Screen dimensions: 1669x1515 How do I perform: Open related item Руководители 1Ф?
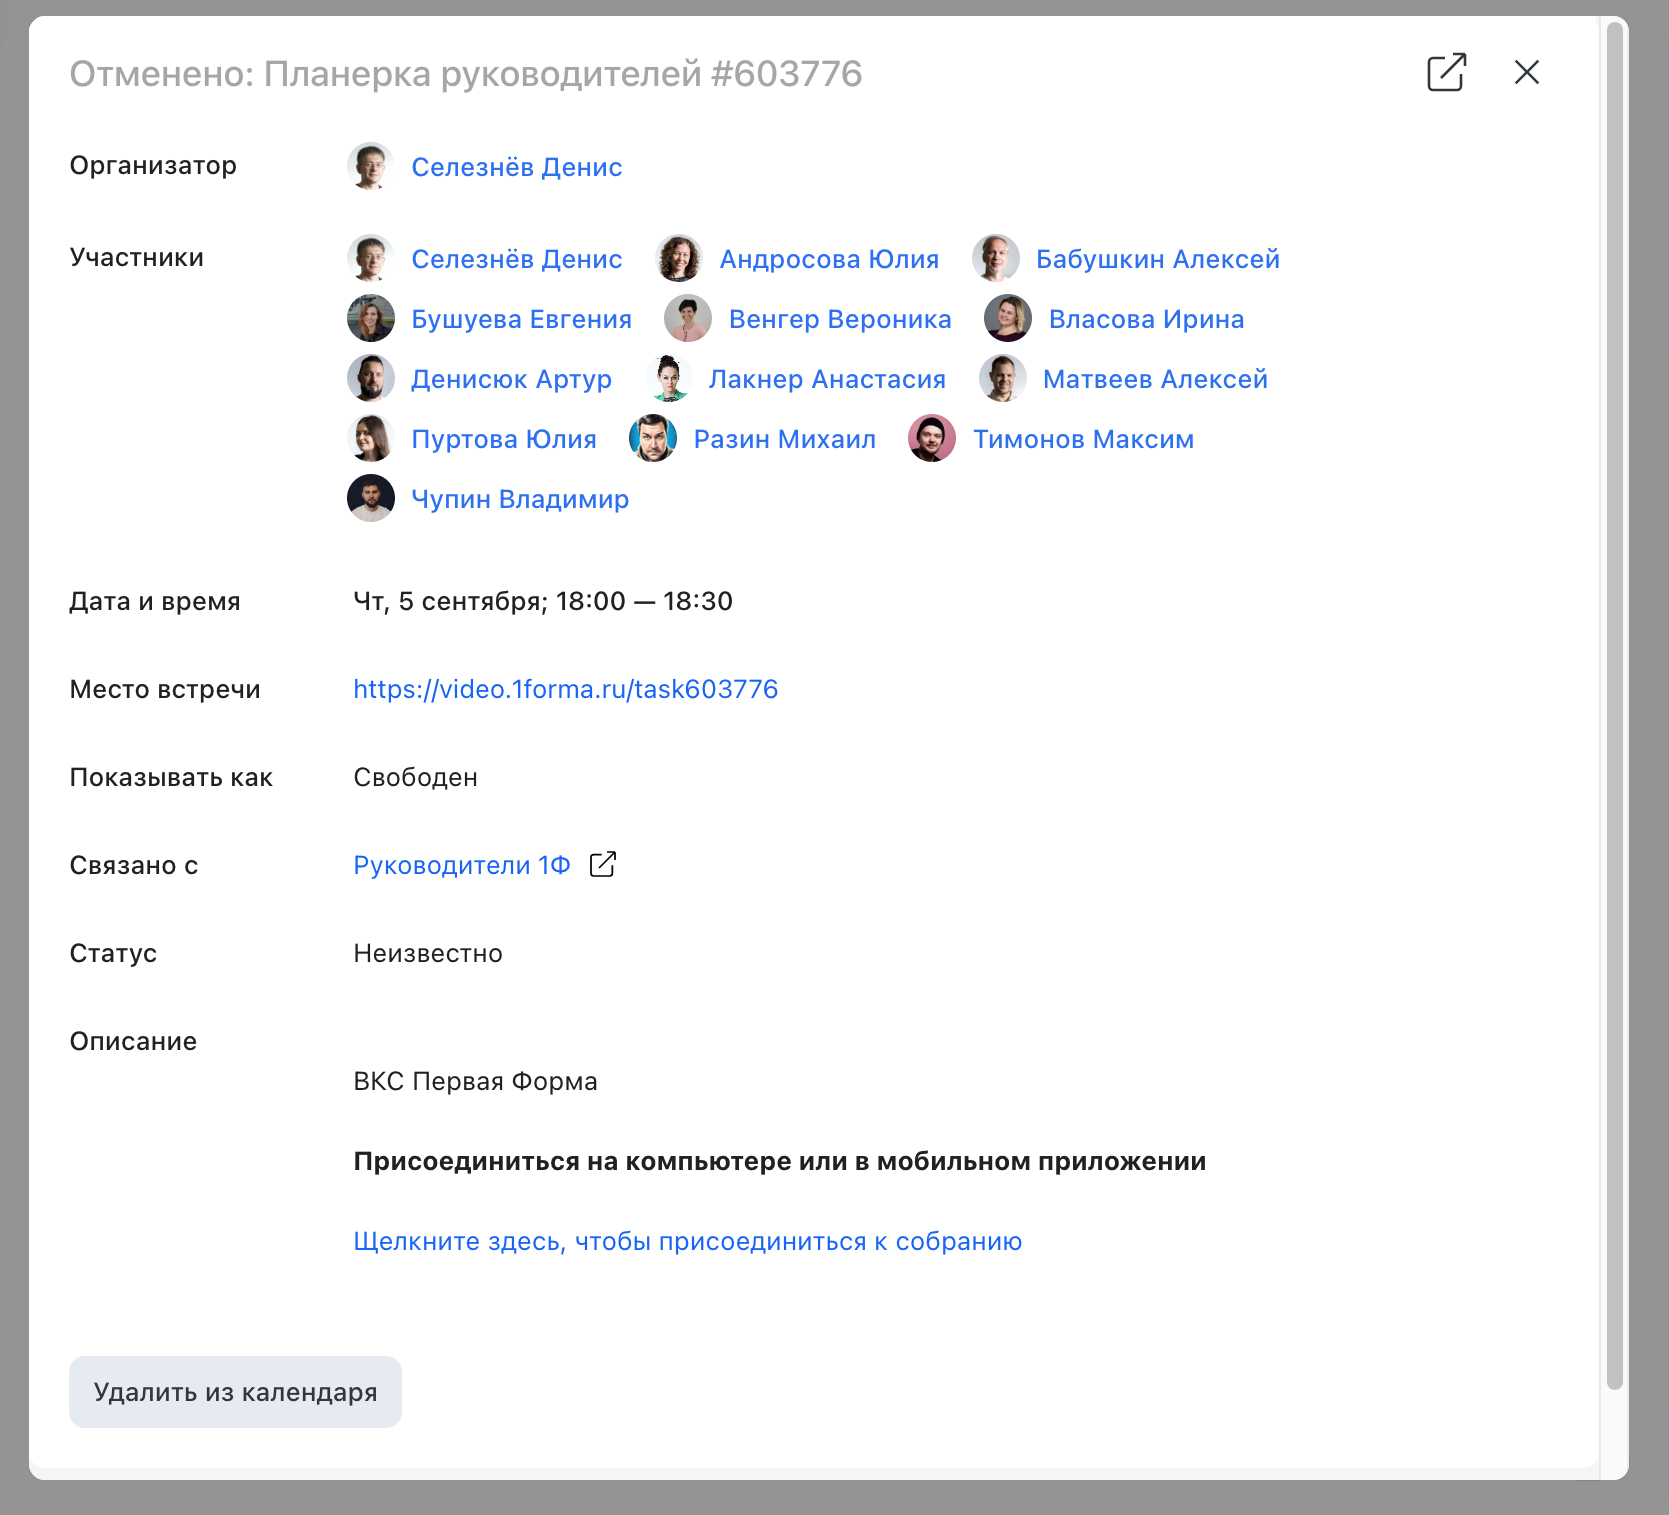[462, 865]
